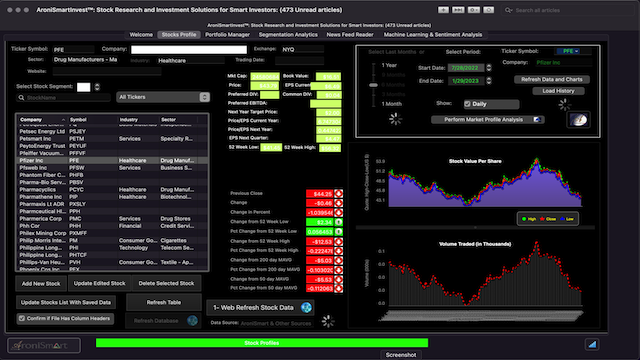Click globe icon on Web Refresh Stock Data

[306, 307]
